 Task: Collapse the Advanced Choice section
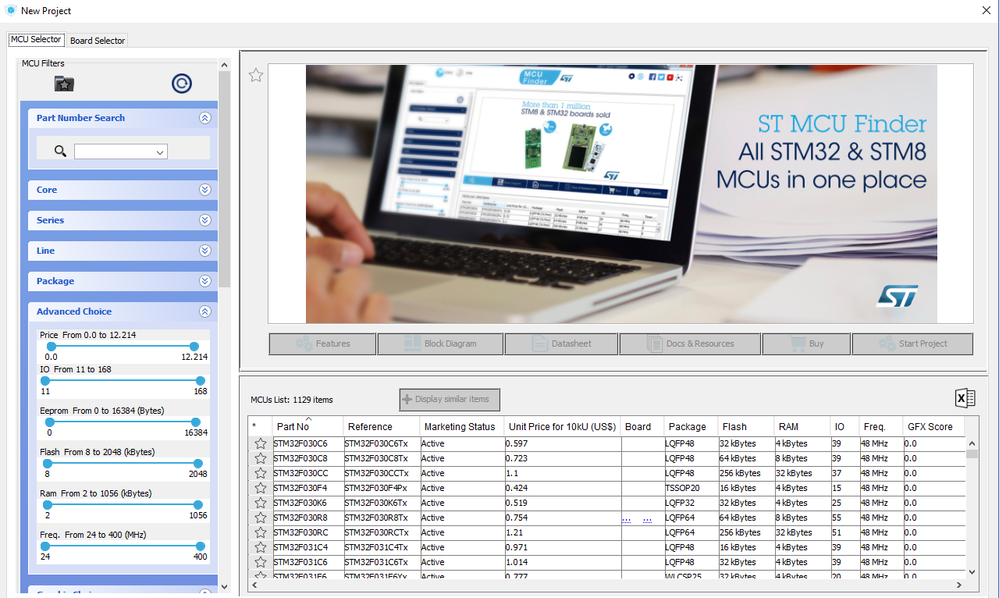click(205, 311)
